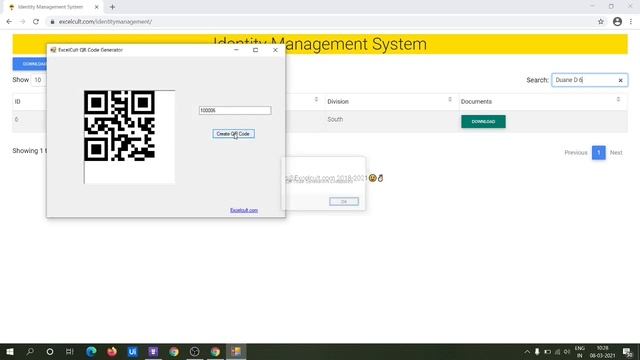Click the browser forward arrow
Image resolution: width=640 pixels, height=360 pixels.
point(22,22)
